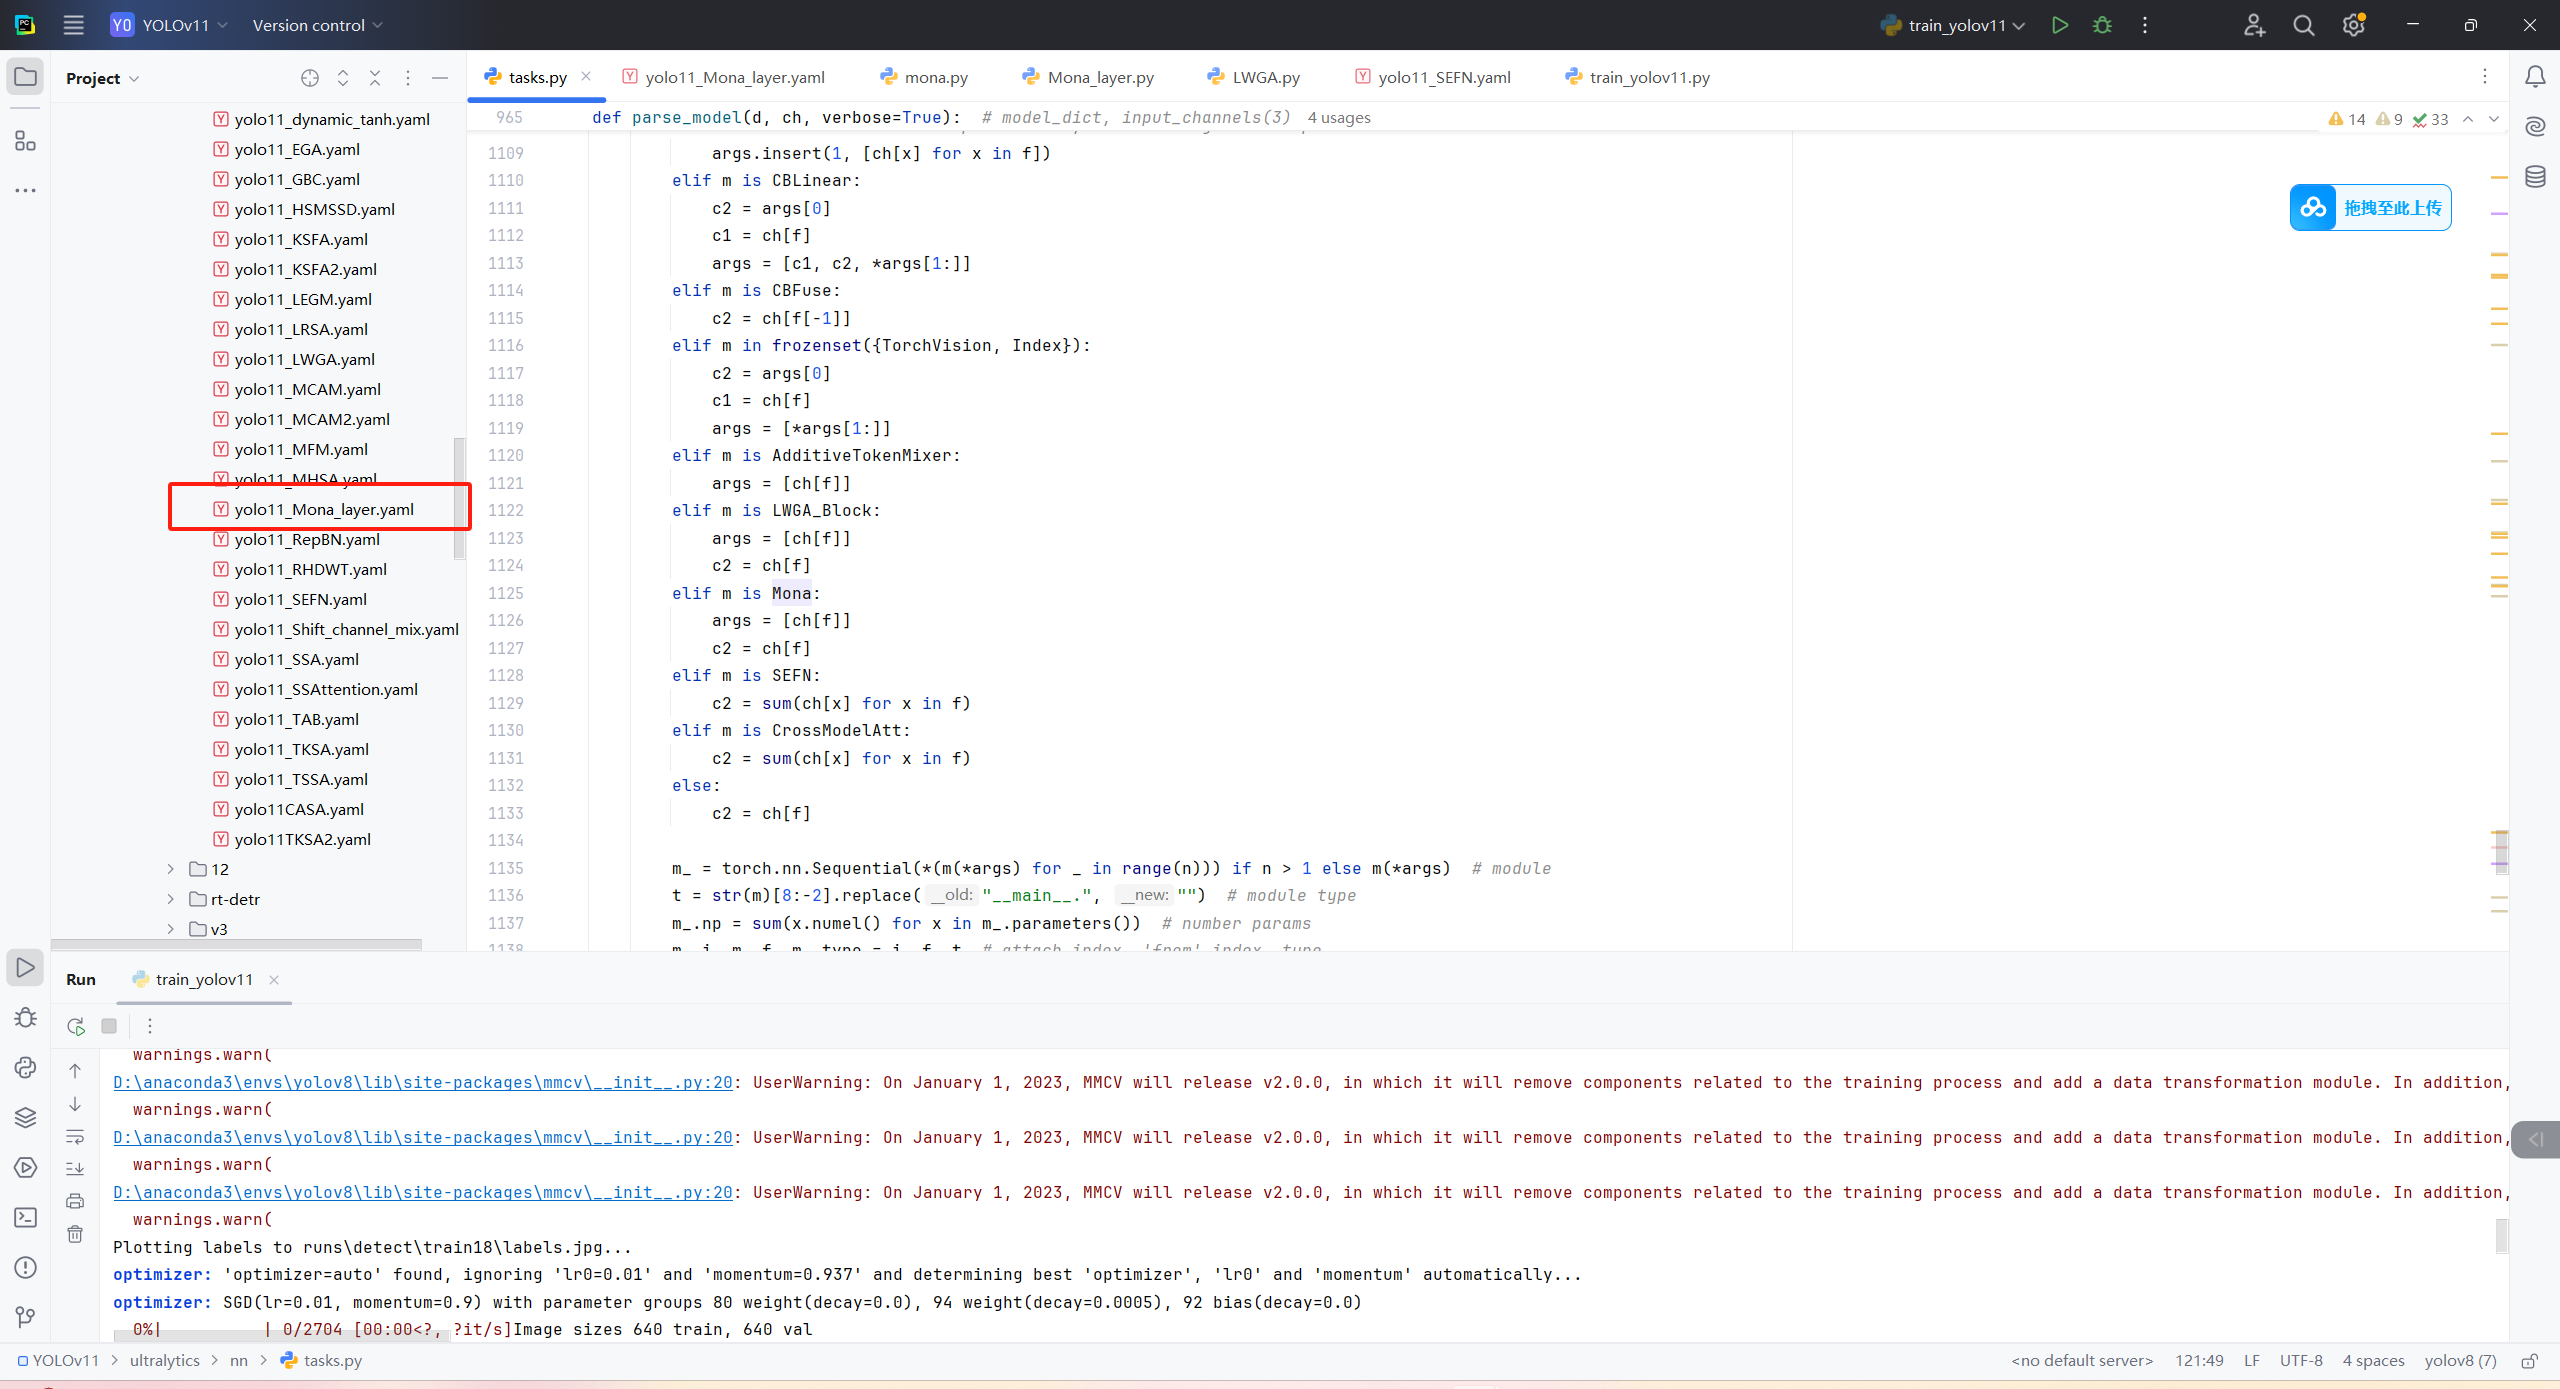The height and width of the screenshot is (1389, 2560).
Task: Open the Database tool window
Action: tap(2535, 177)
